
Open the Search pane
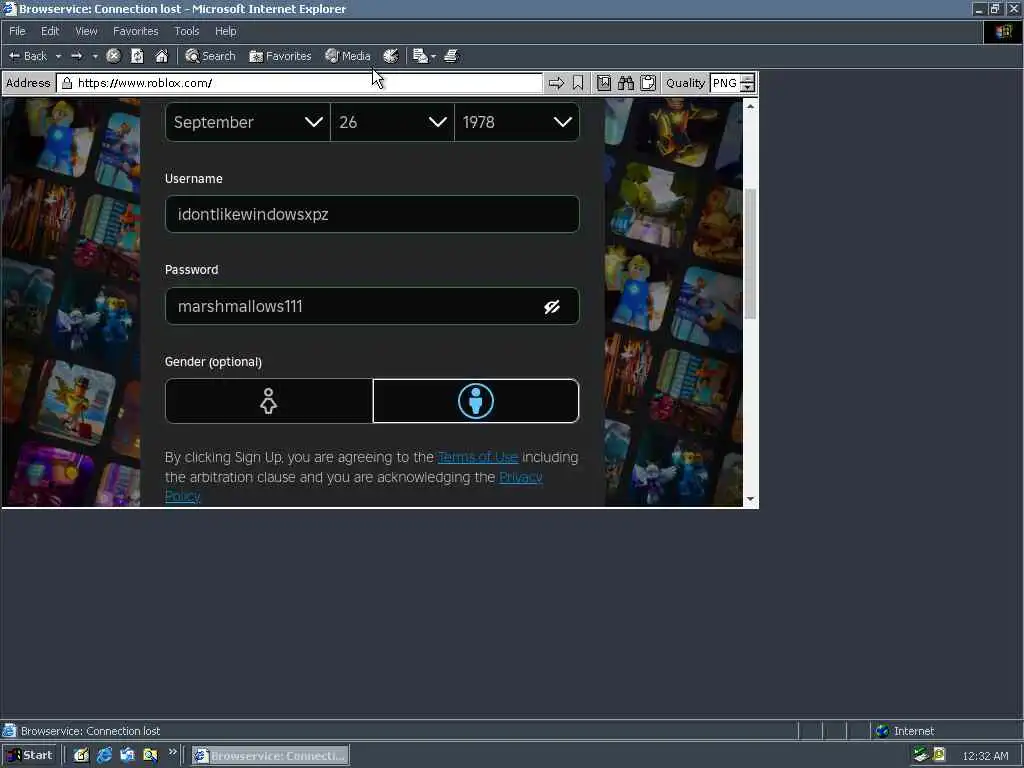[210, 56]
